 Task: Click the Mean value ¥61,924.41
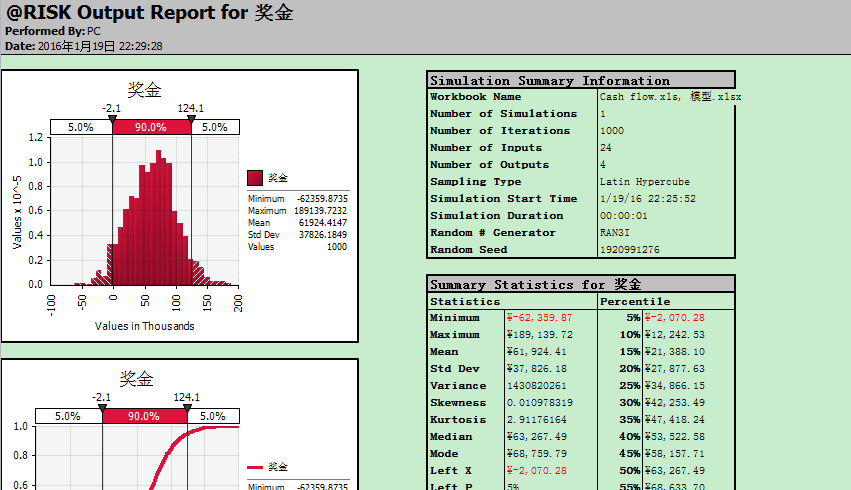pyautogui.click(x=536, y=352)
